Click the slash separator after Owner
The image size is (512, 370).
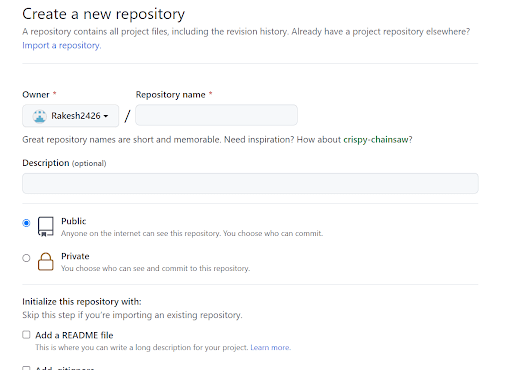(x=127, y=116)
